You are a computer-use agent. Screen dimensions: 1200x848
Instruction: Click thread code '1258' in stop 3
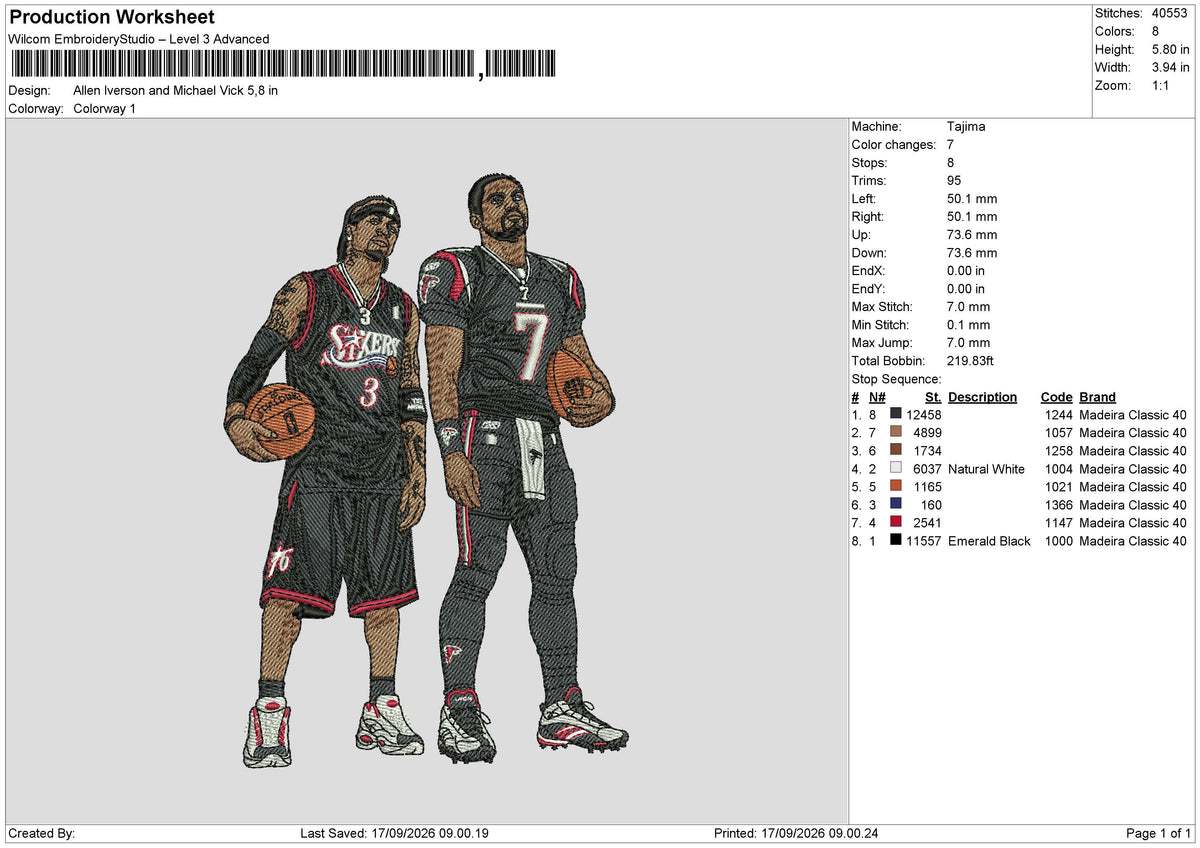[1058, 451]
